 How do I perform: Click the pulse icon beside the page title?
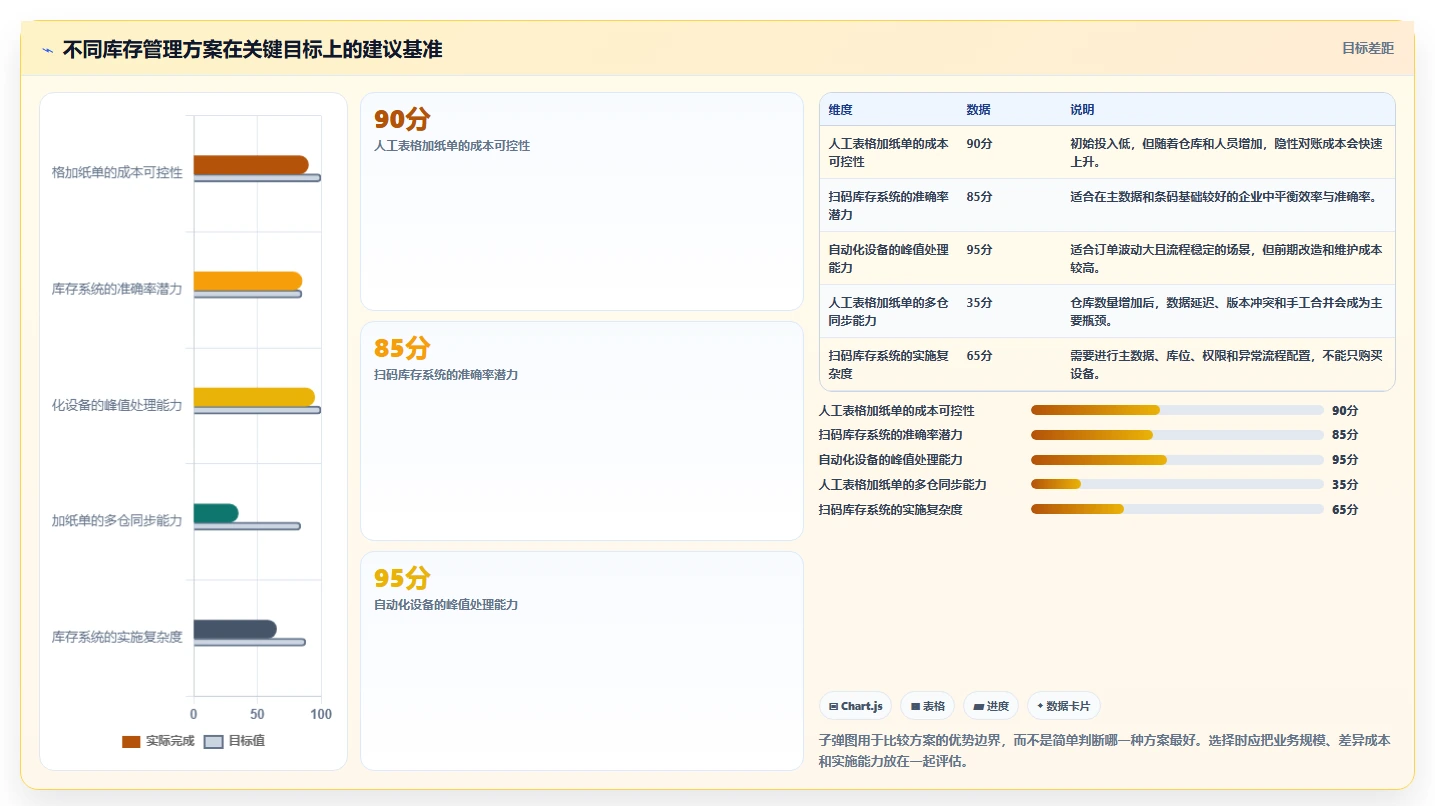pyautogui.click(x=47, y=50)
